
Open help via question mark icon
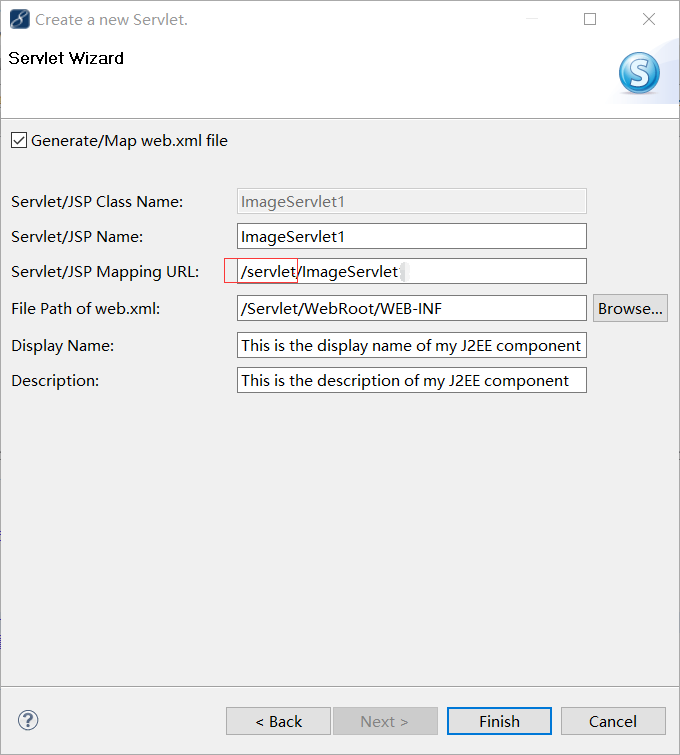28,720
